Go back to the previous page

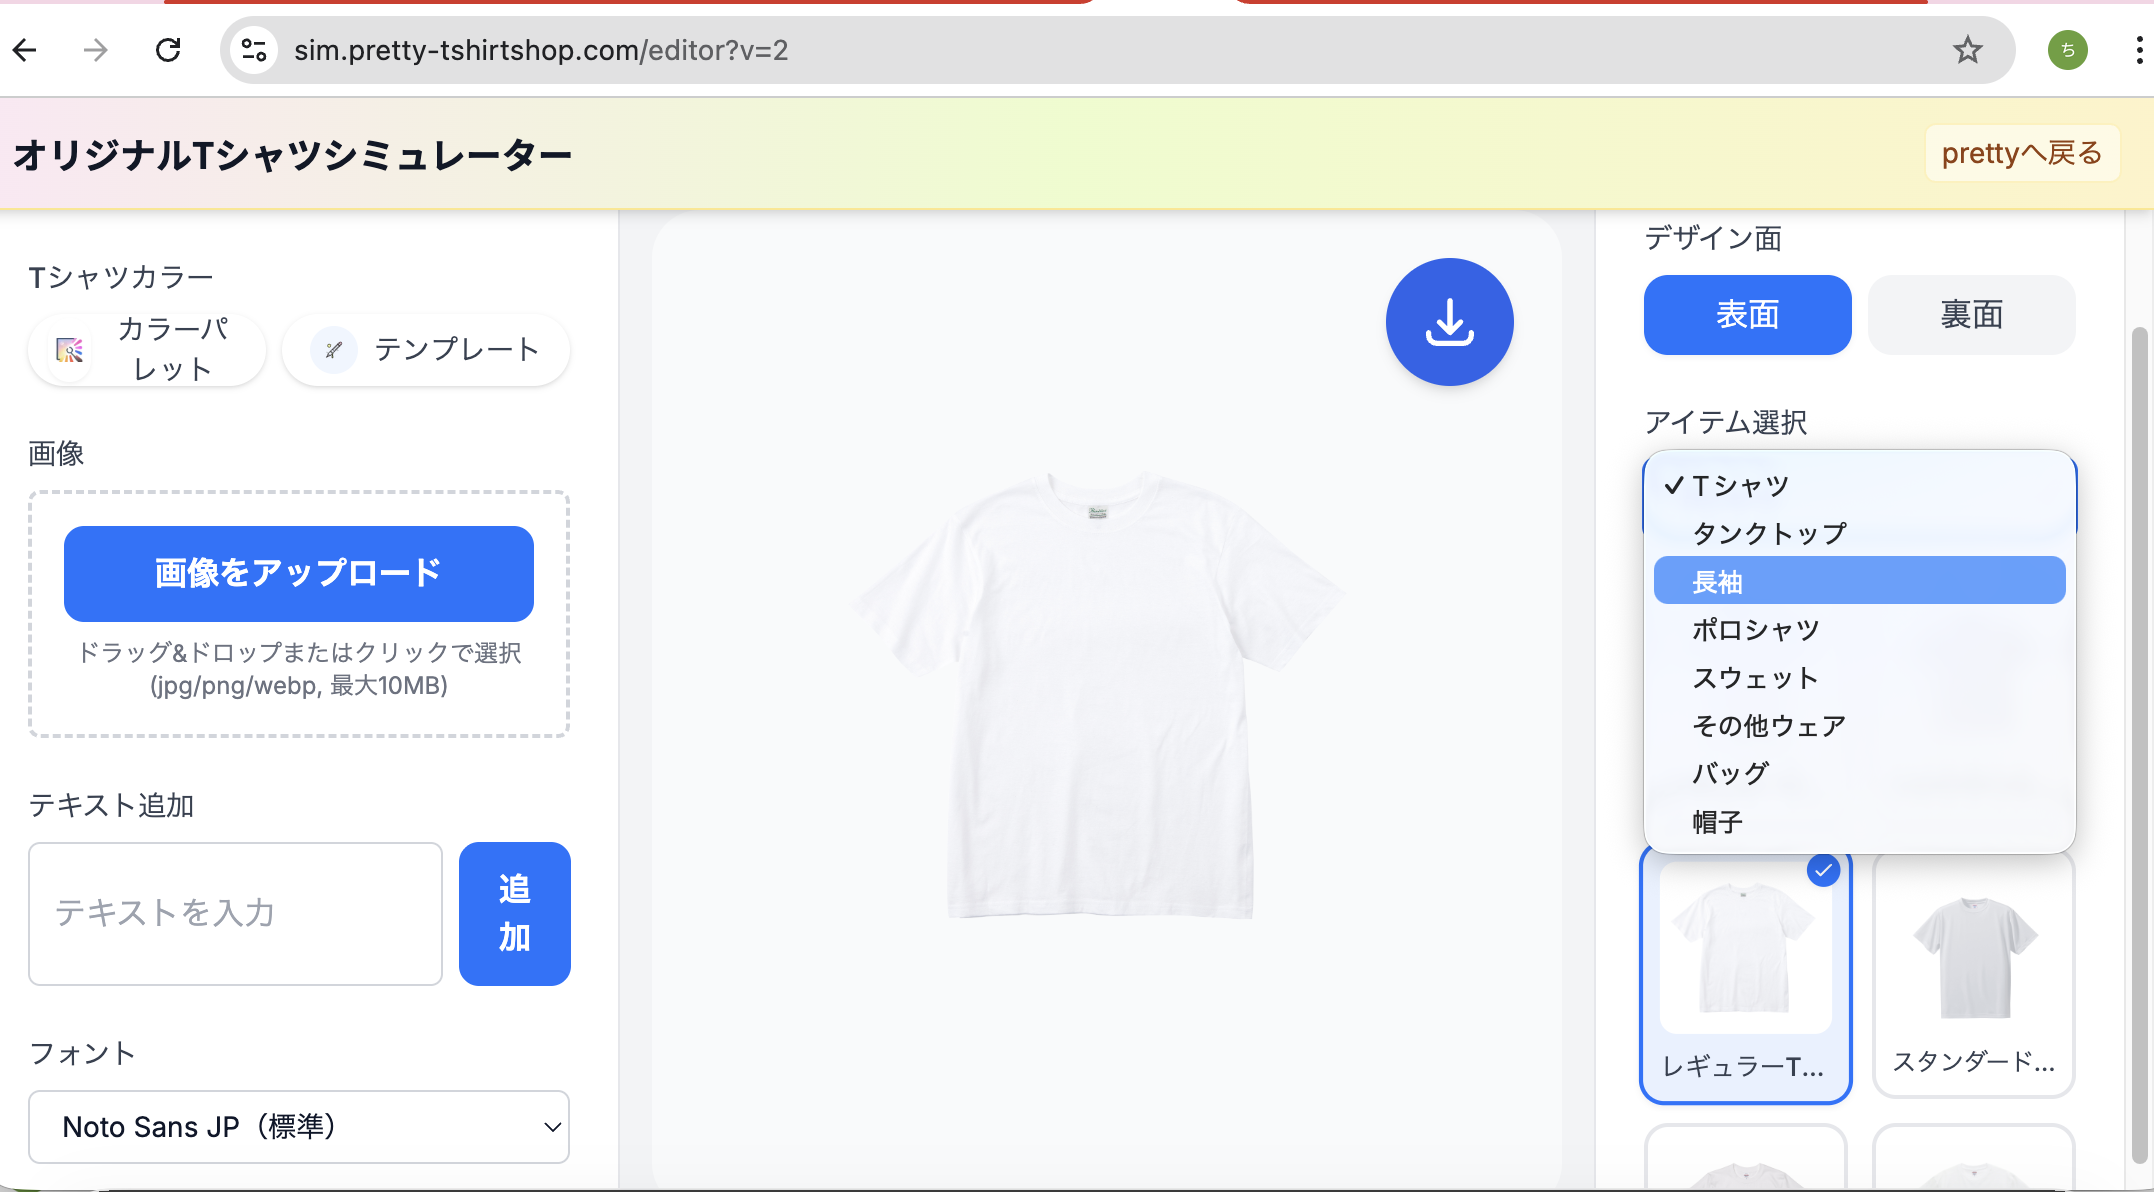(26, 50)
